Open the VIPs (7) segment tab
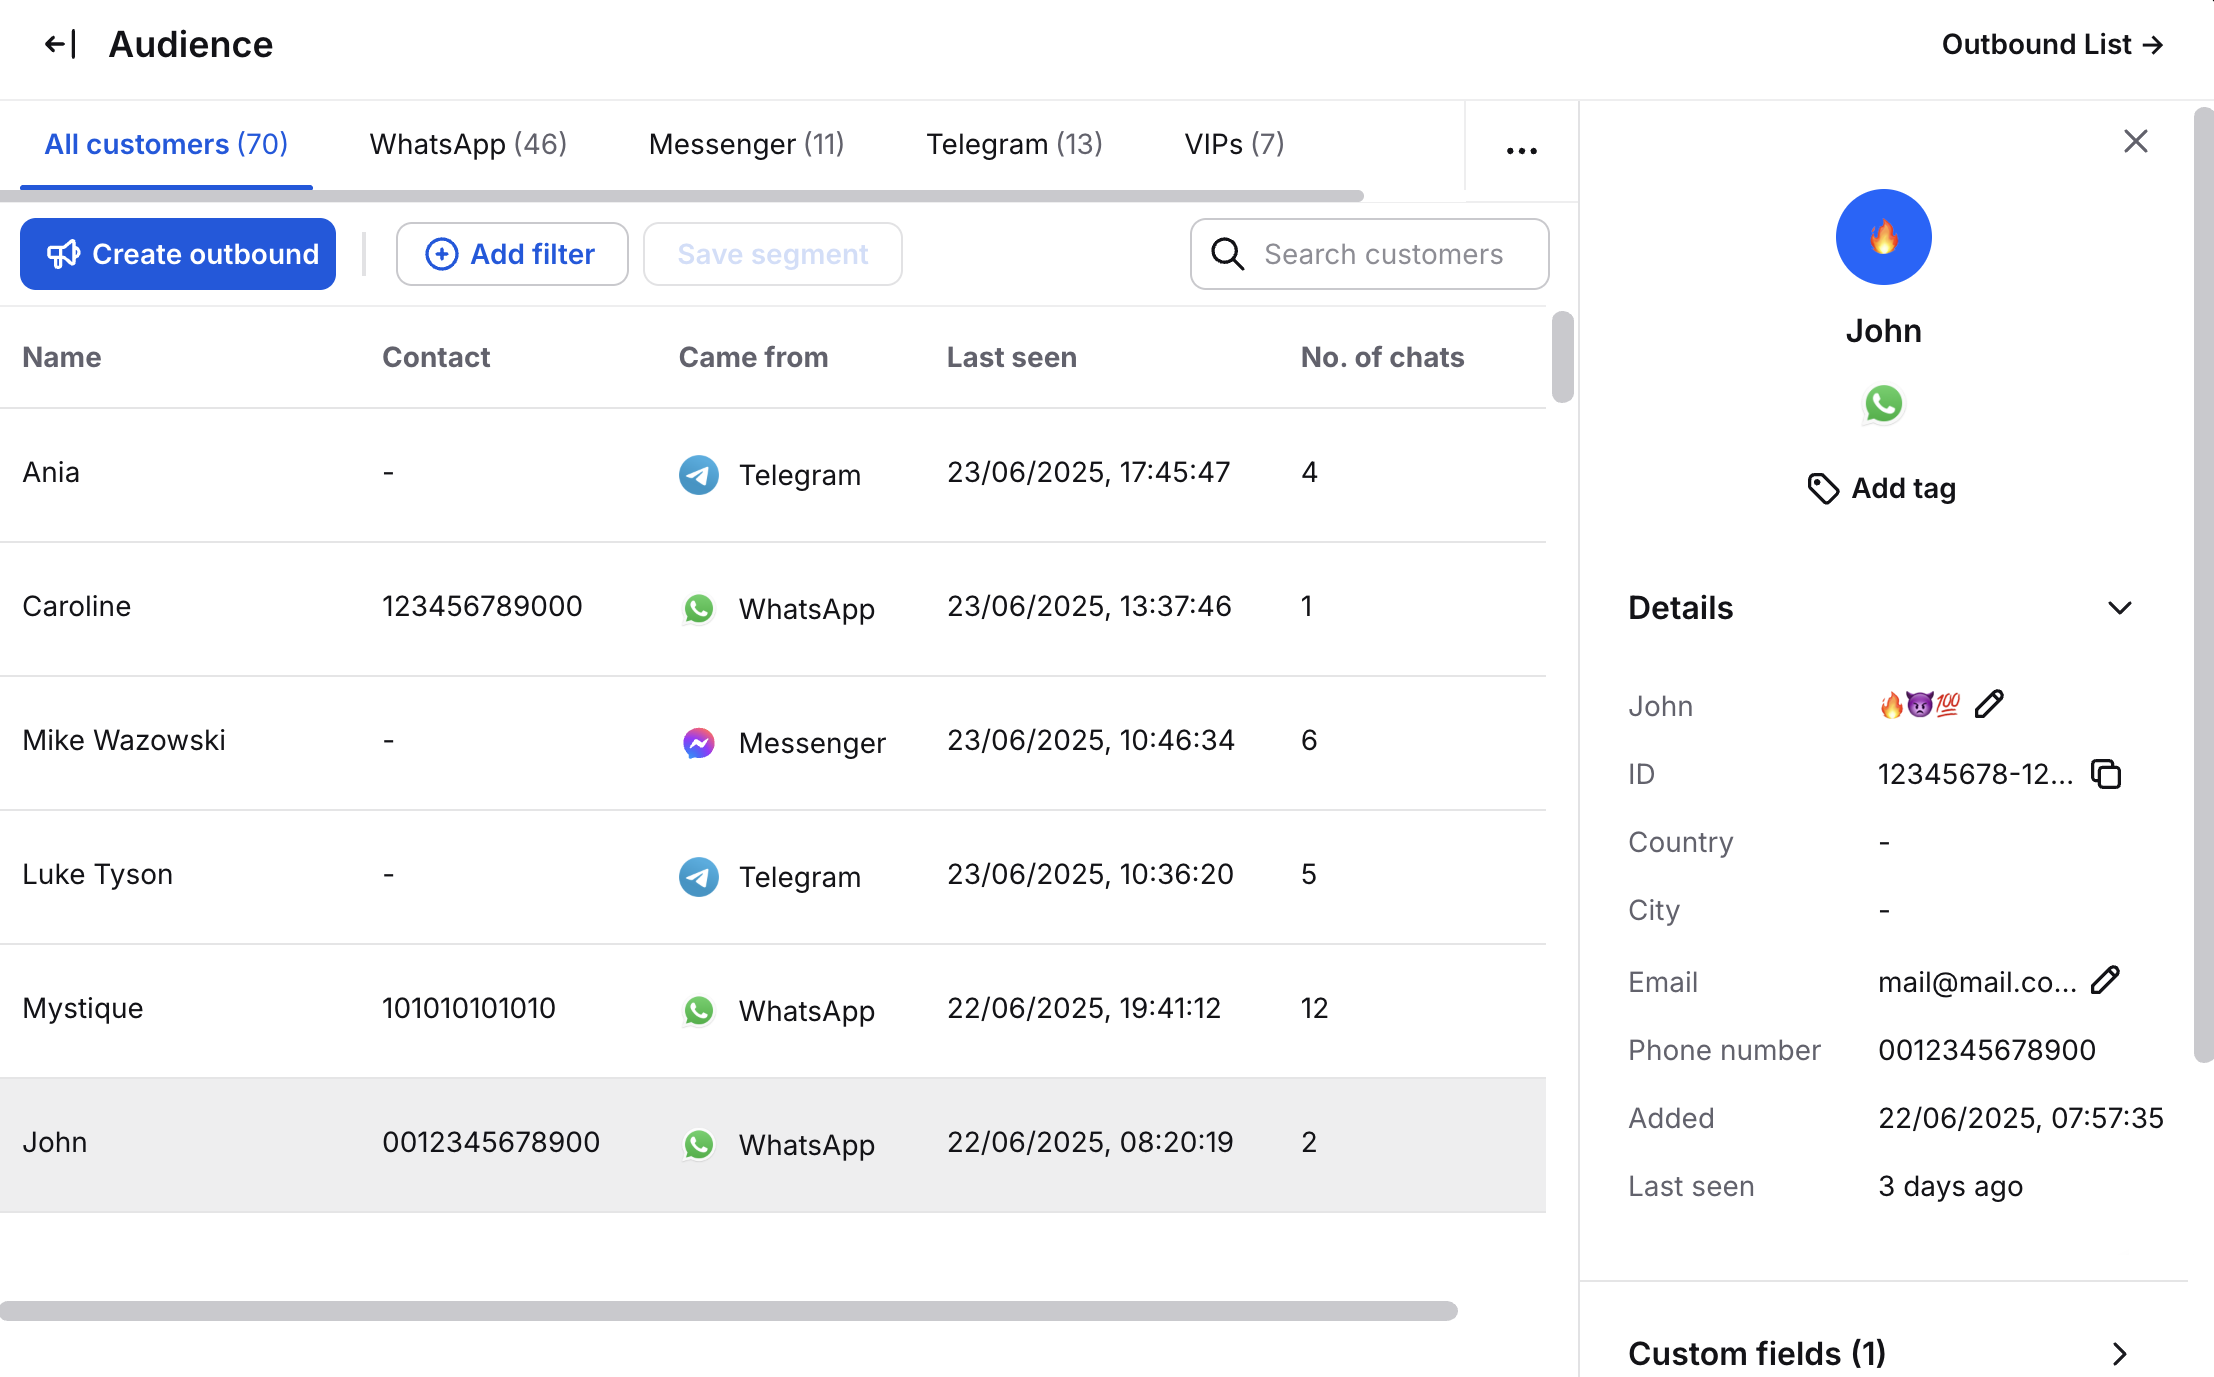This screenshot has height=1377, width=2214. pyautogui.click(x=1234, y=144)
